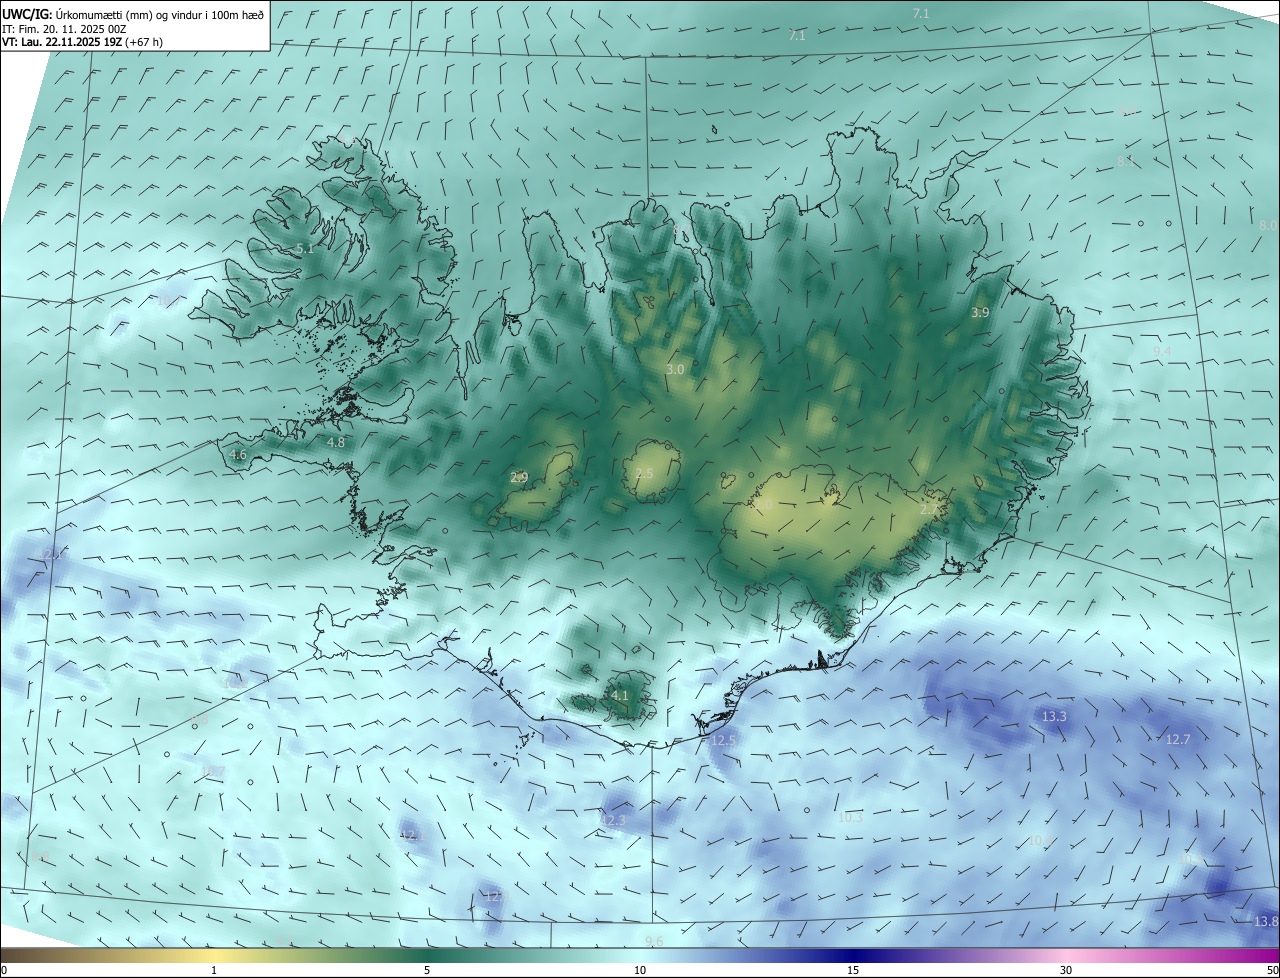Click the 8.0 value on the map
The width and height of the screenshot is (1280, 978).
click(1268, 225)
